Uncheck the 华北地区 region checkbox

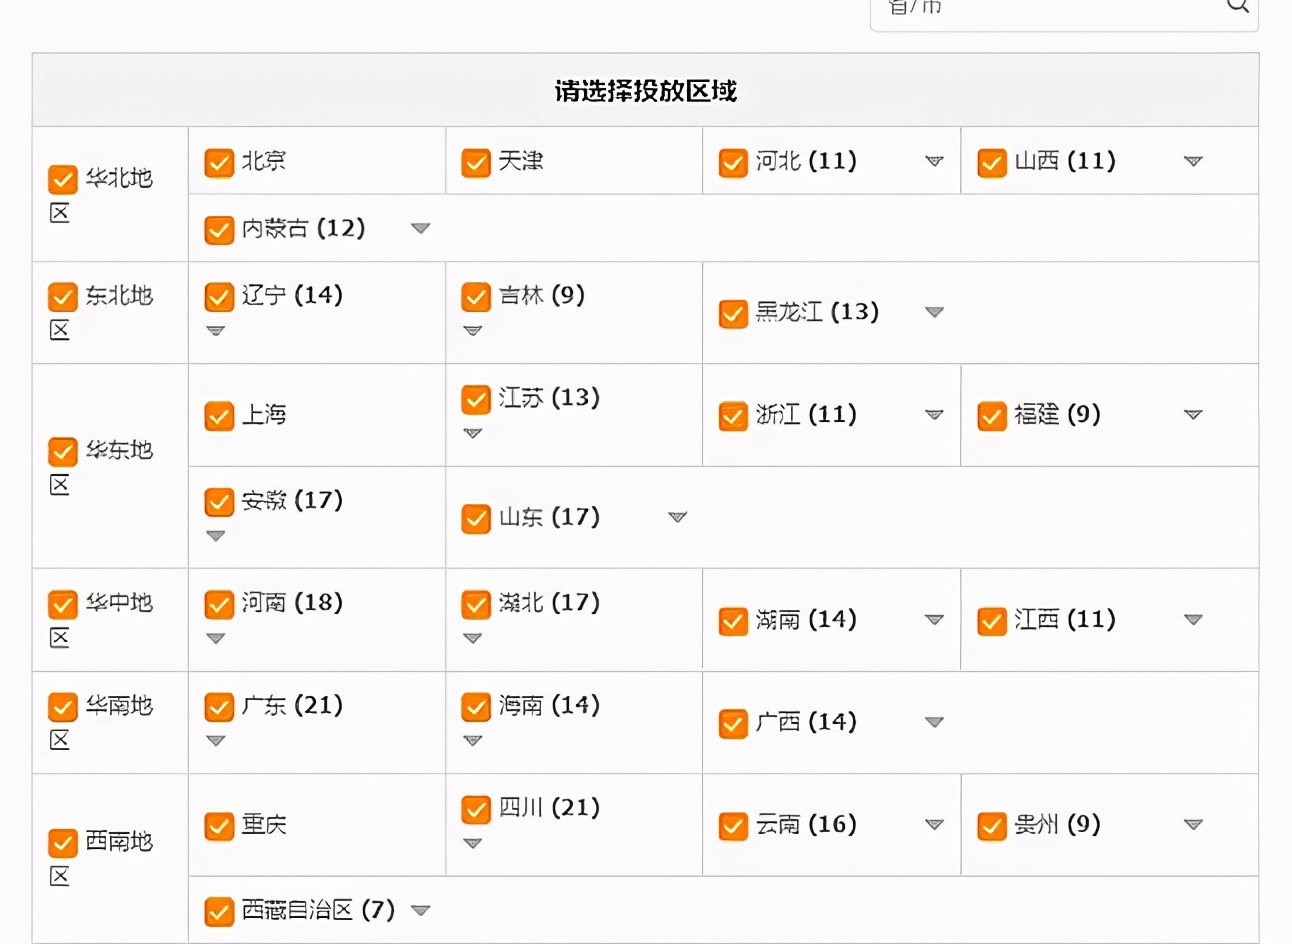point(62,179)
